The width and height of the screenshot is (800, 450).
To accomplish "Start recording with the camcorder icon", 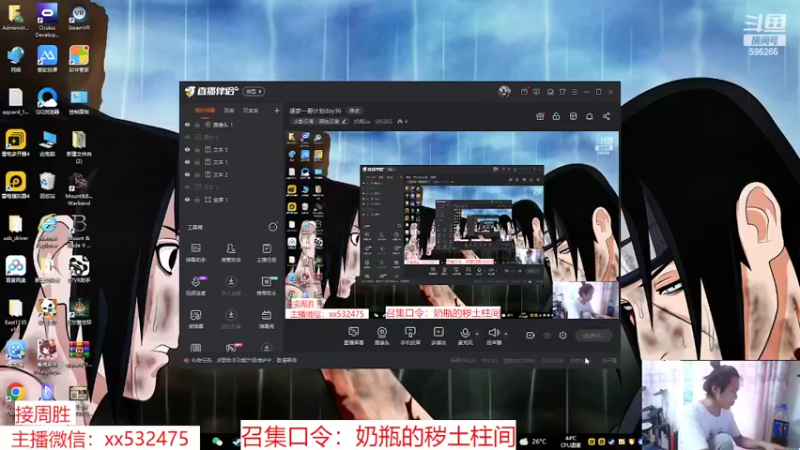I will [530, 335].
